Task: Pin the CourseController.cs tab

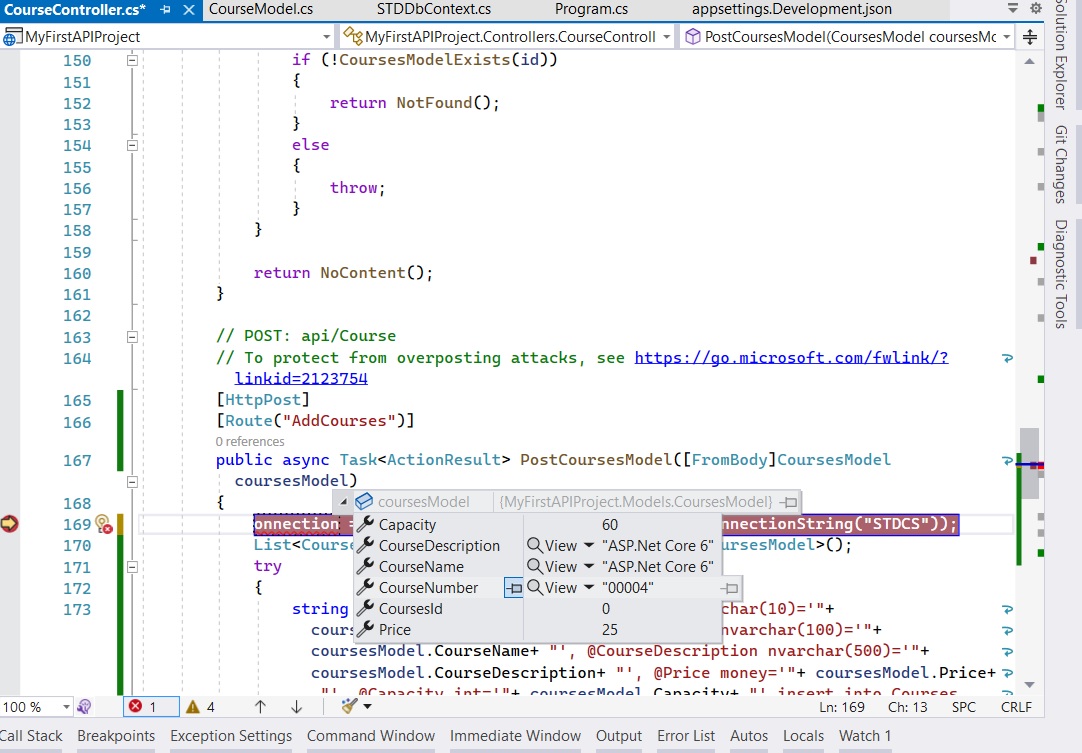Action: pyautogui.click(x=166, y=10)
